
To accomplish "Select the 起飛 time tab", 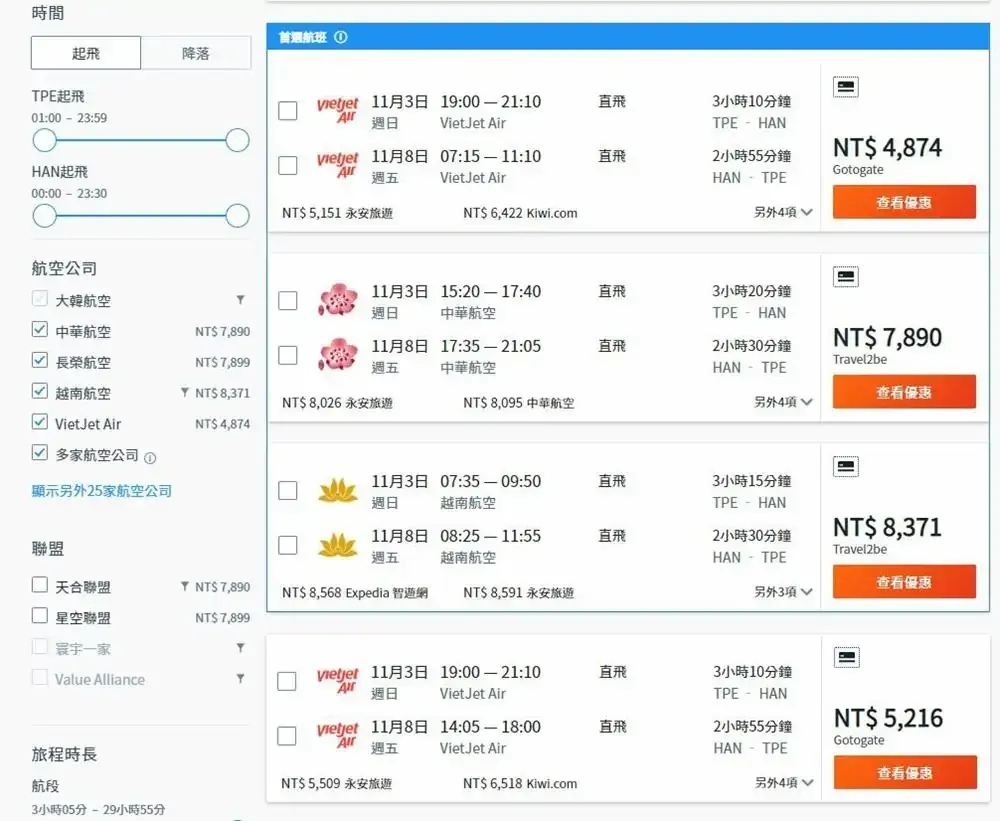I will (86, 53).
